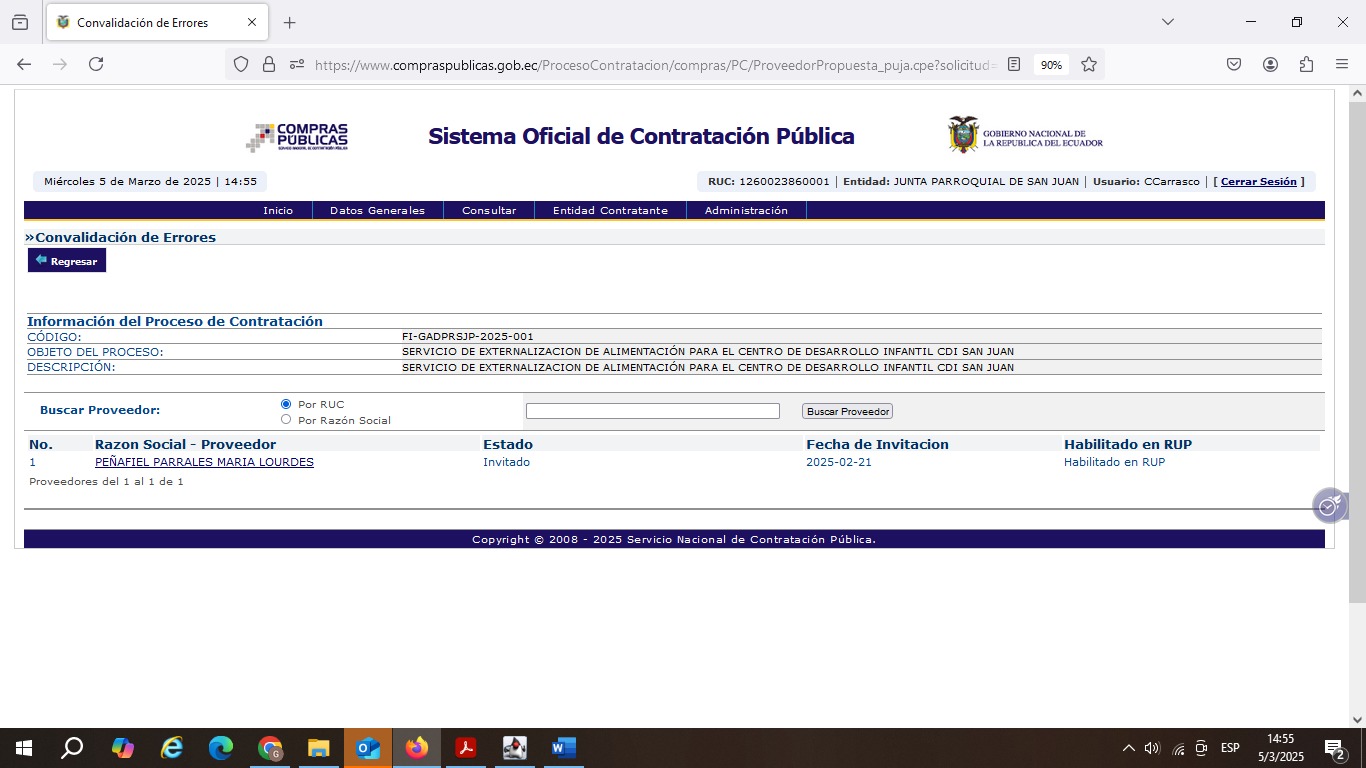
Task: Click the Regresar back-arrow button
Action: (67, 261)
